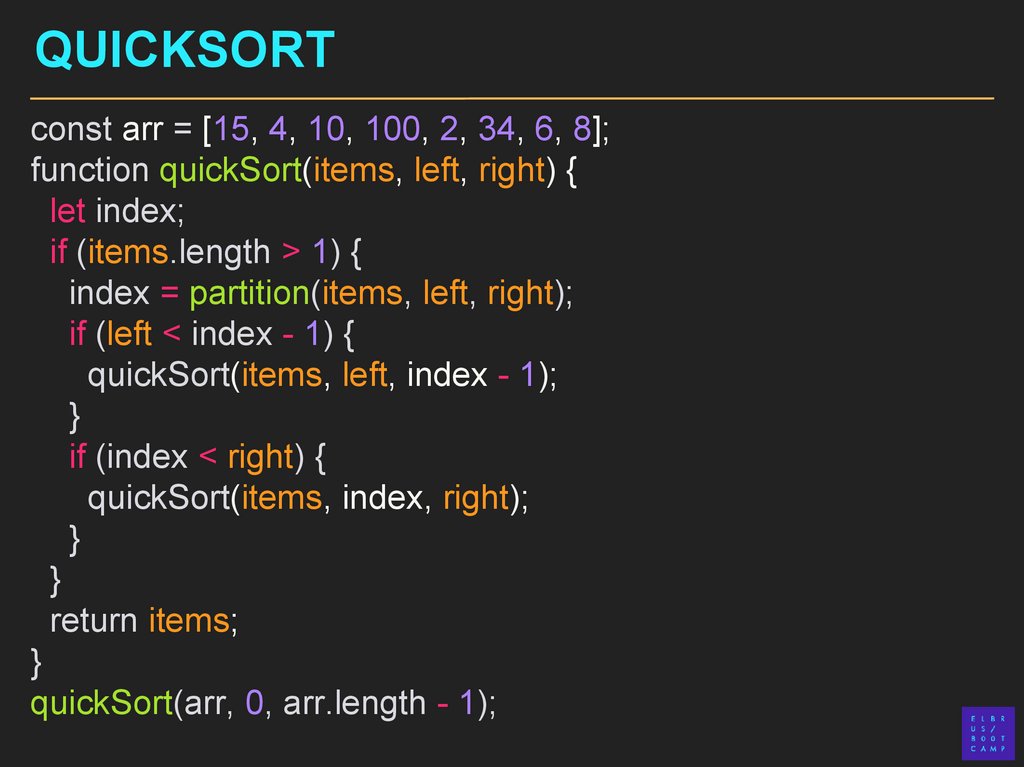Click the index variable after let
Screen dimensions: 1024x767
[x=140, y=212]
